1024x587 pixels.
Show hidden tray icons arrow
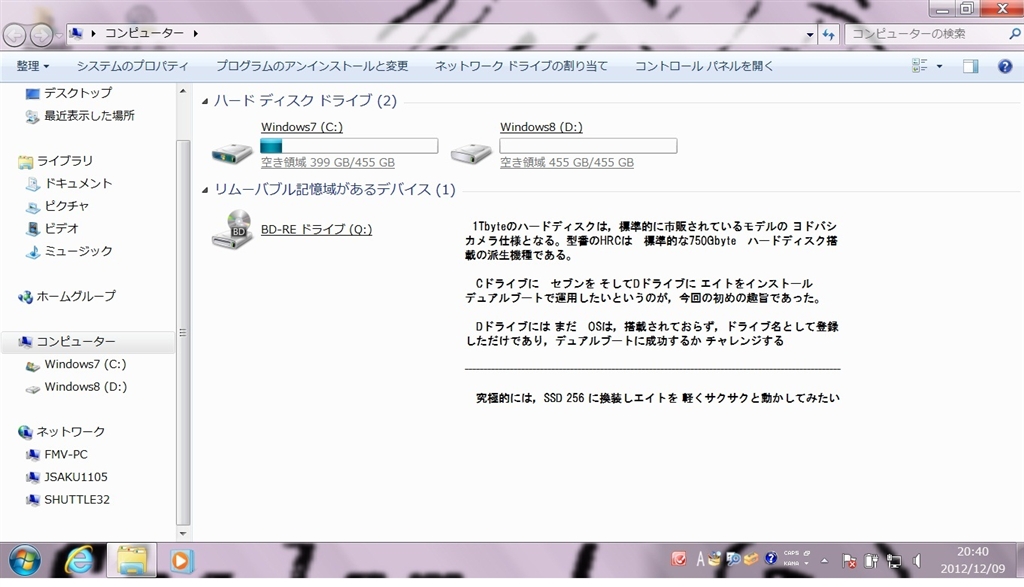(x=824, y=561)
